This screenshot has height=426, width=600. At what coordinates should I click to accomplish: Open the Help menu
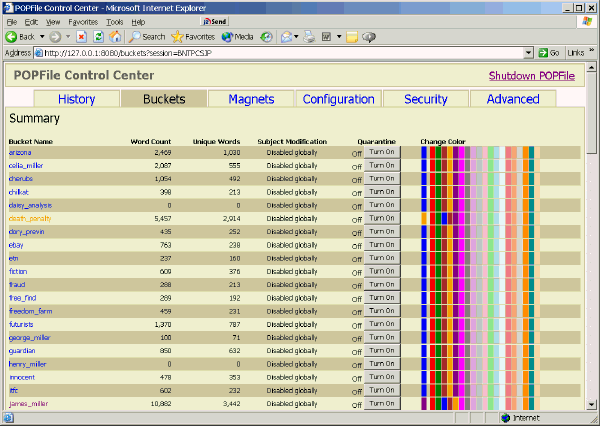pyautogui.click(x=138, y=22)
